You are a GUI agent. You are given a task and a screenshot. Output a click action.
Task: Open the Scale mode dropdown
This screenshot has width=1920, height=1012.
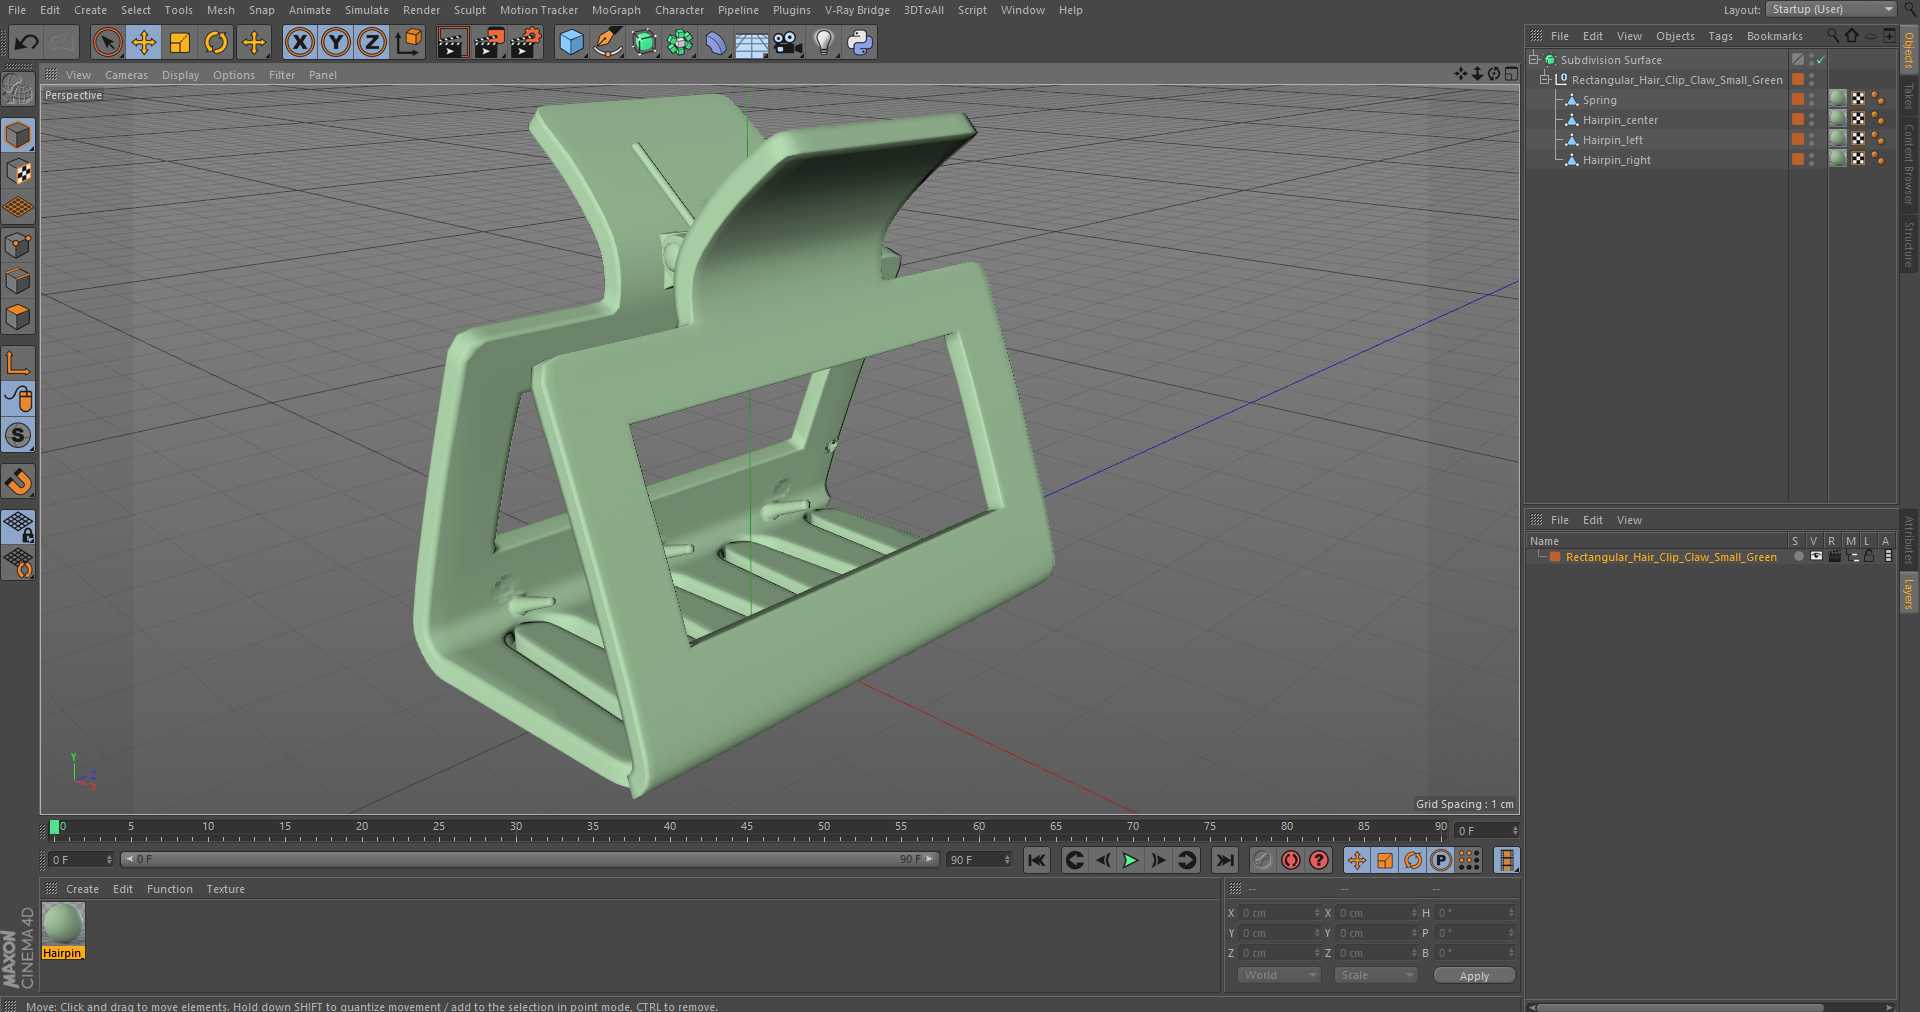point(1376,975)
